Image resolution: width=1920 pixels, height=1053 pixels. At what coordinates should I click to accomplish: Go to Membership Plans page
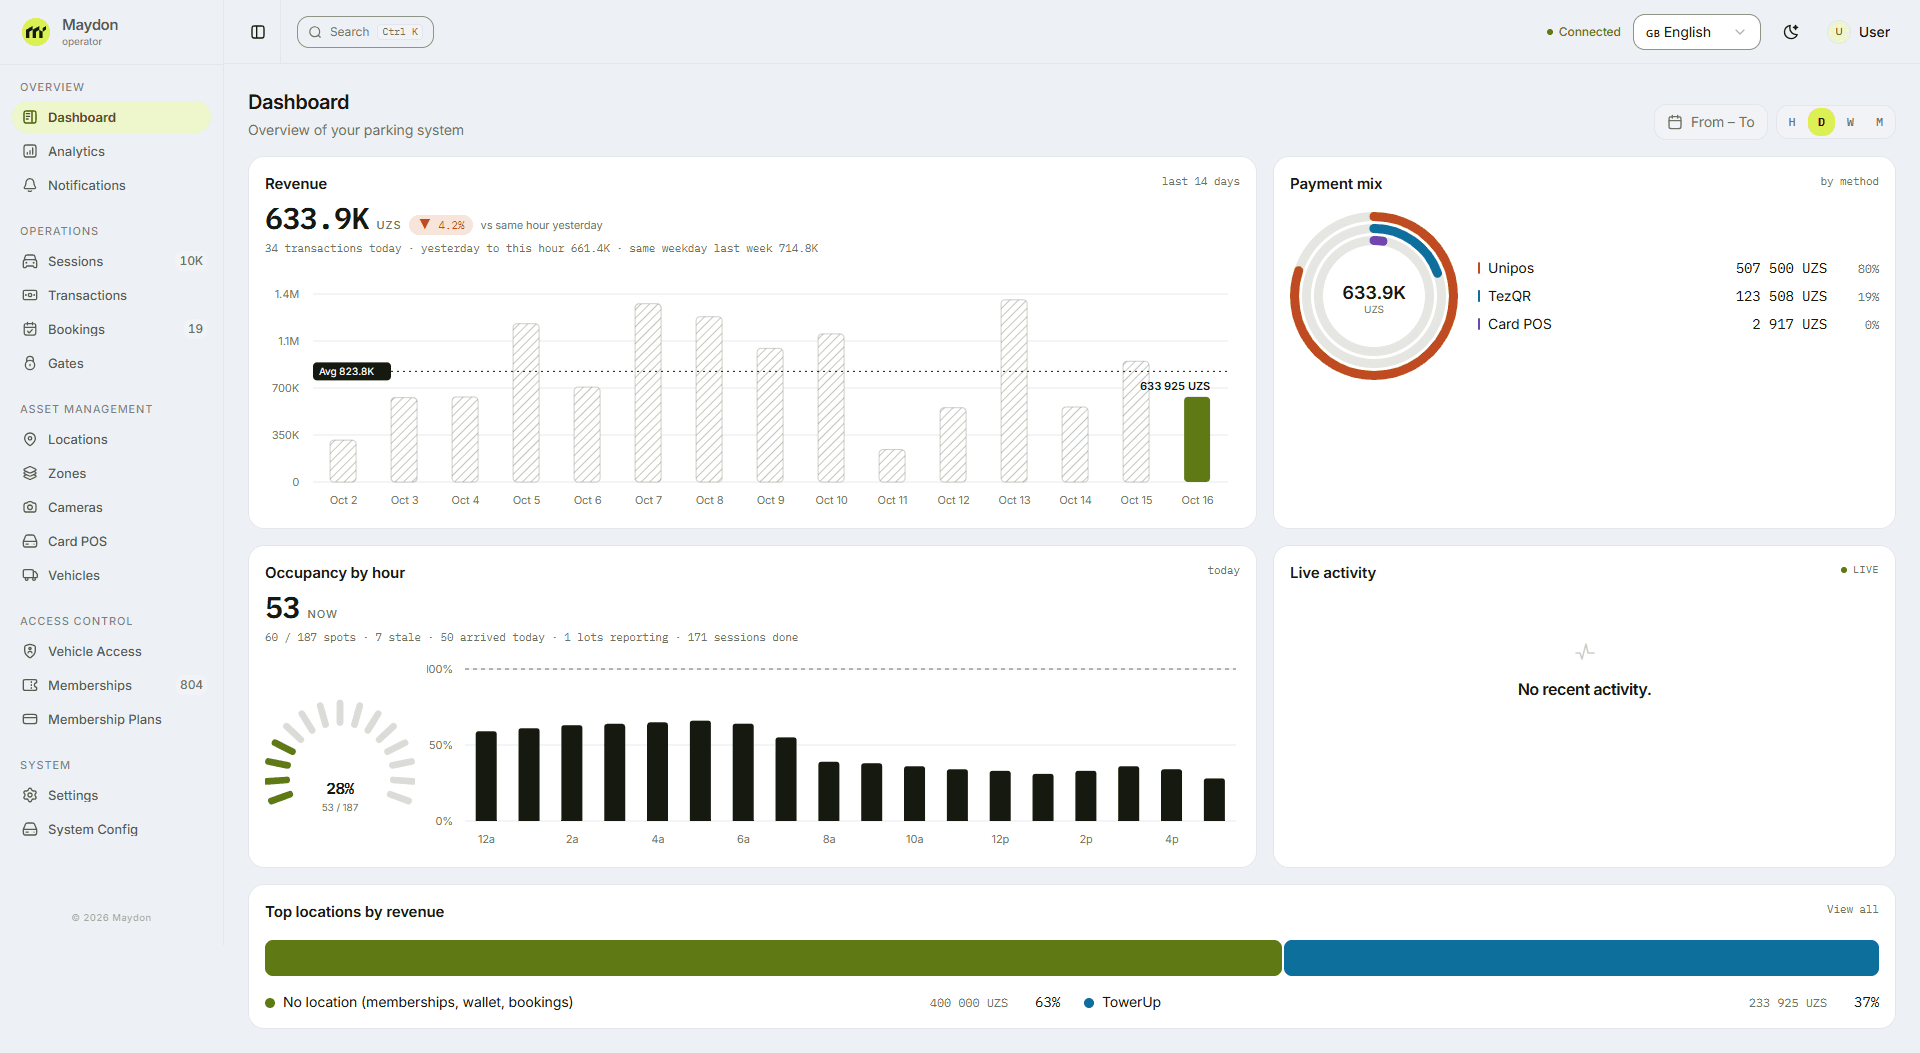coord(112,719)
